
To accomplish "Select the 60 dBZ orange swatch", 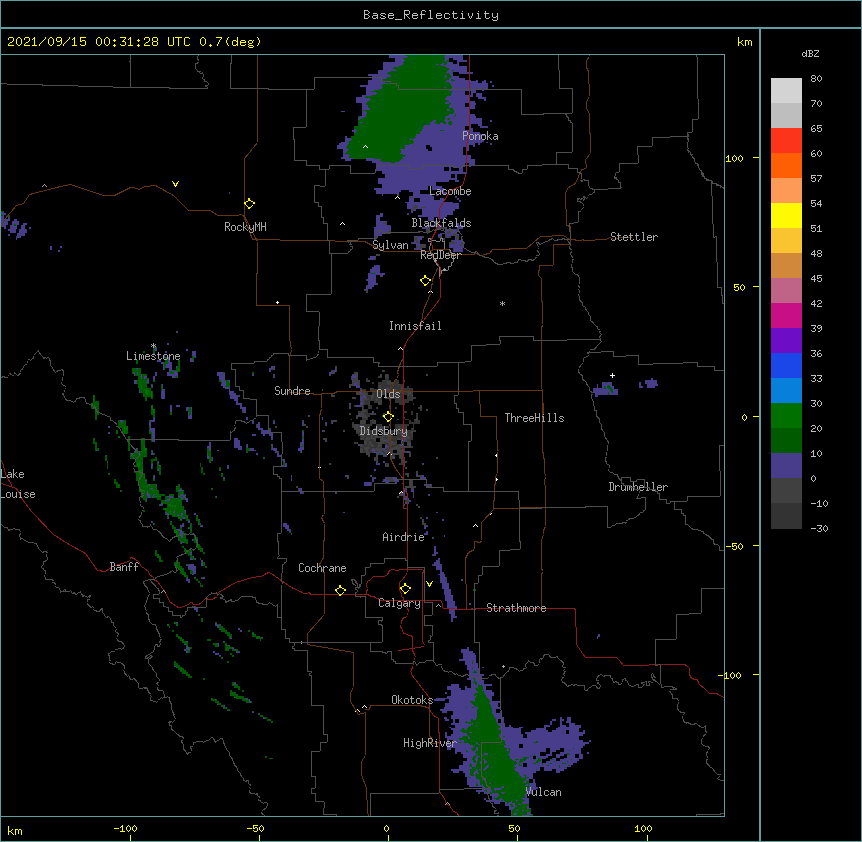I will pos(786,165).
